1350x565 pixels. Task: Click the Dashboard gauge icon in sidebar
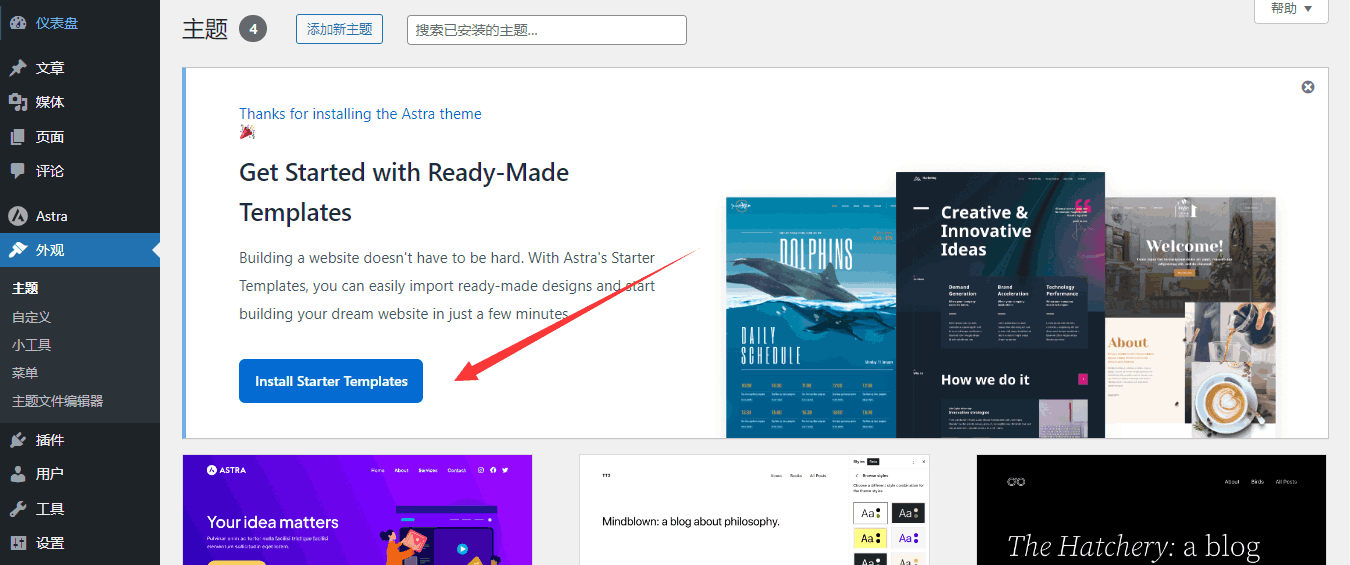(x=18, y=23)
